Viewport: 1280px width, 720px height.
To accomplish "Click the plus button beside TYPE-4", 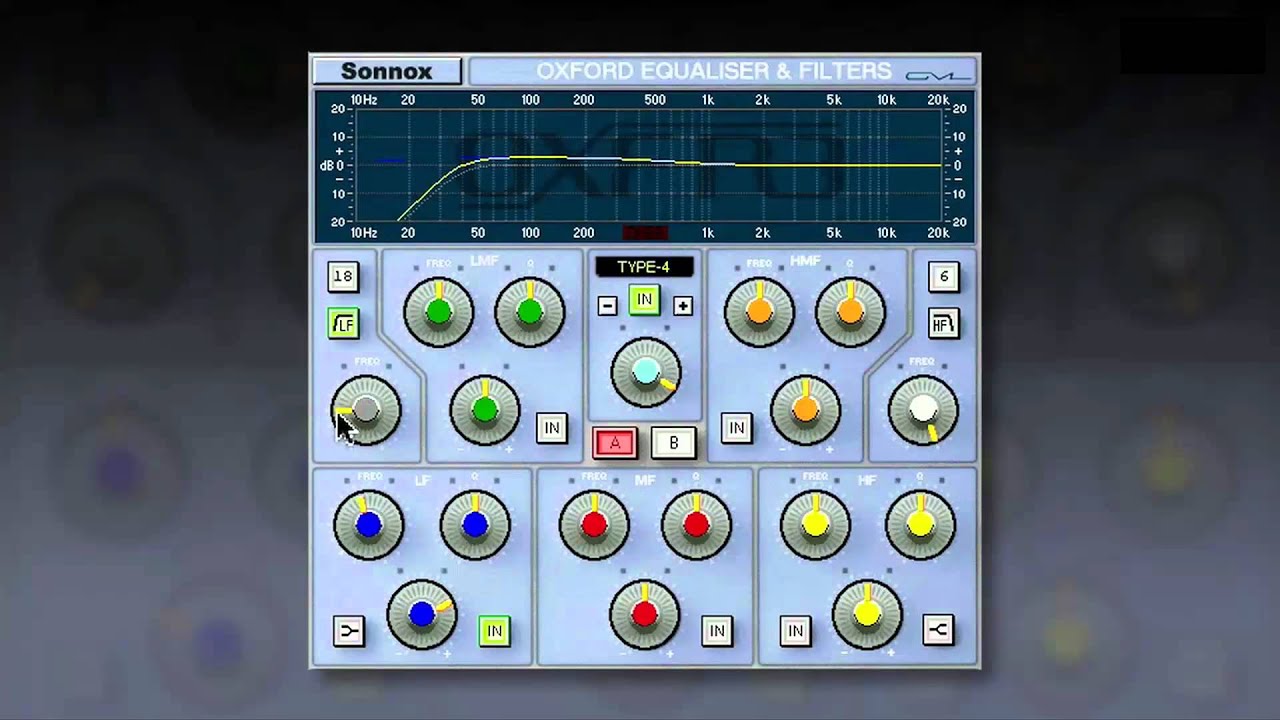I will [x=682, y=306].
